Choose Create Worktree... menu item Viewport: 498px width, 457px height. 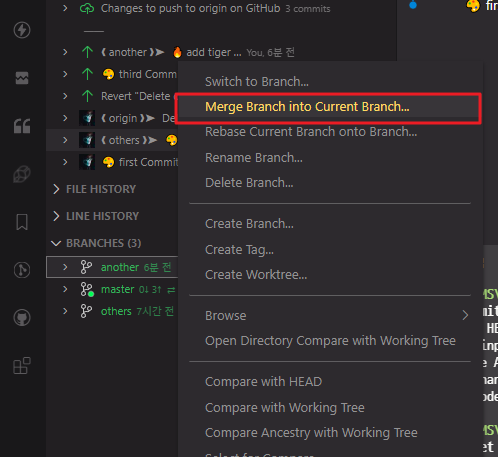330,275
